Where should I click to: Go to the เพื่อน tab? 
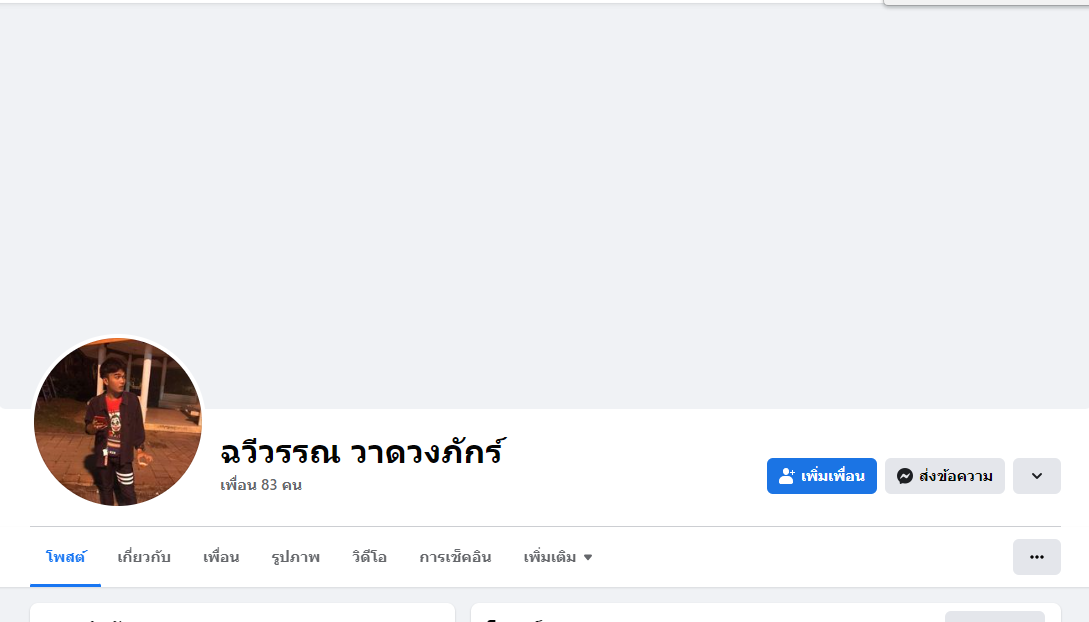coord(221,557)
